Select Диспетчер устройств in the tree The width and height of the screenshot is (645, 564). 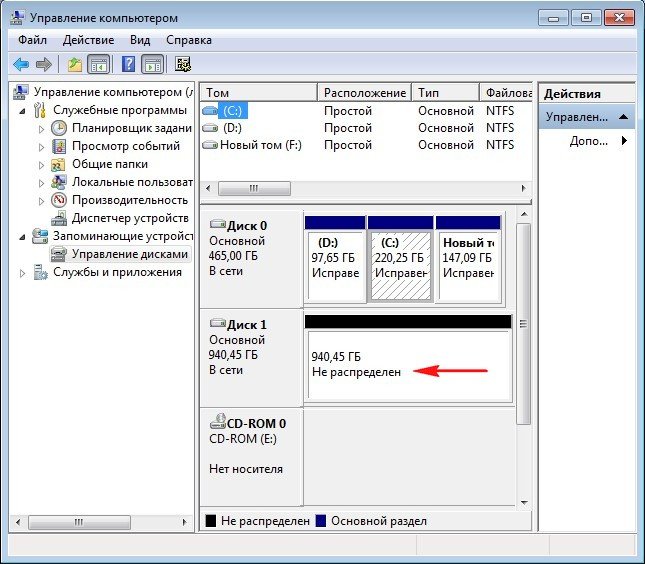coord(130,218)
